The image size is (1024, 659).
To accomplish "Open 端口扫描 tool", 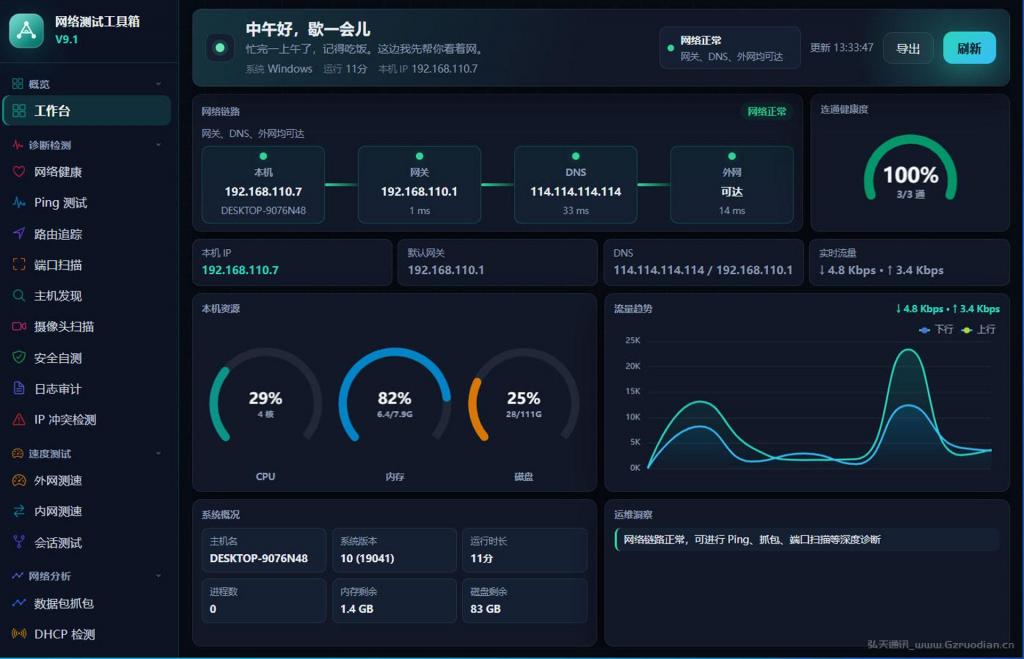I will [87, 265].
